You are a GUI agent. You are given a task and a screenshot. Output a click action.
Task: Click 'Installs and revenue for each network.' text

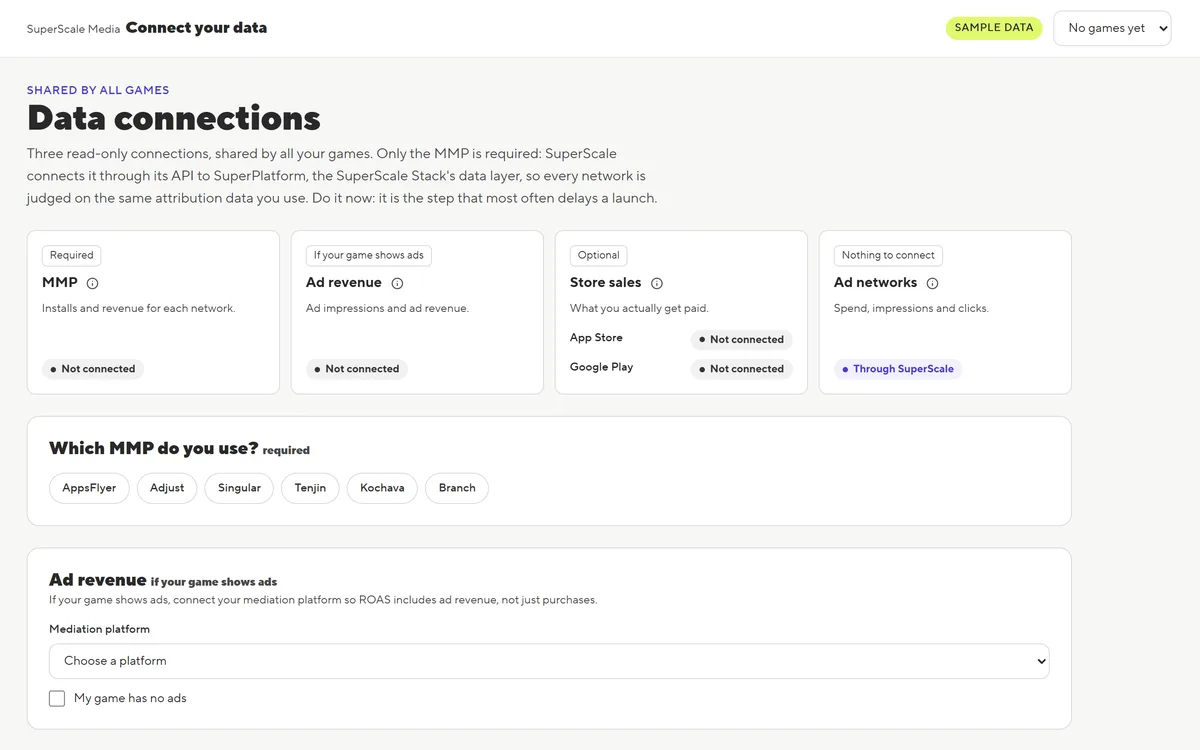[139, 308]
